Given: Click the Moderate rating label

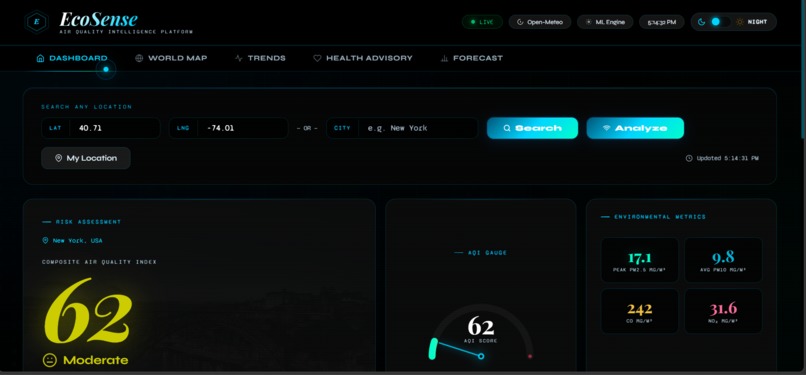Looking at the screenshot, I should pos(96,360).
